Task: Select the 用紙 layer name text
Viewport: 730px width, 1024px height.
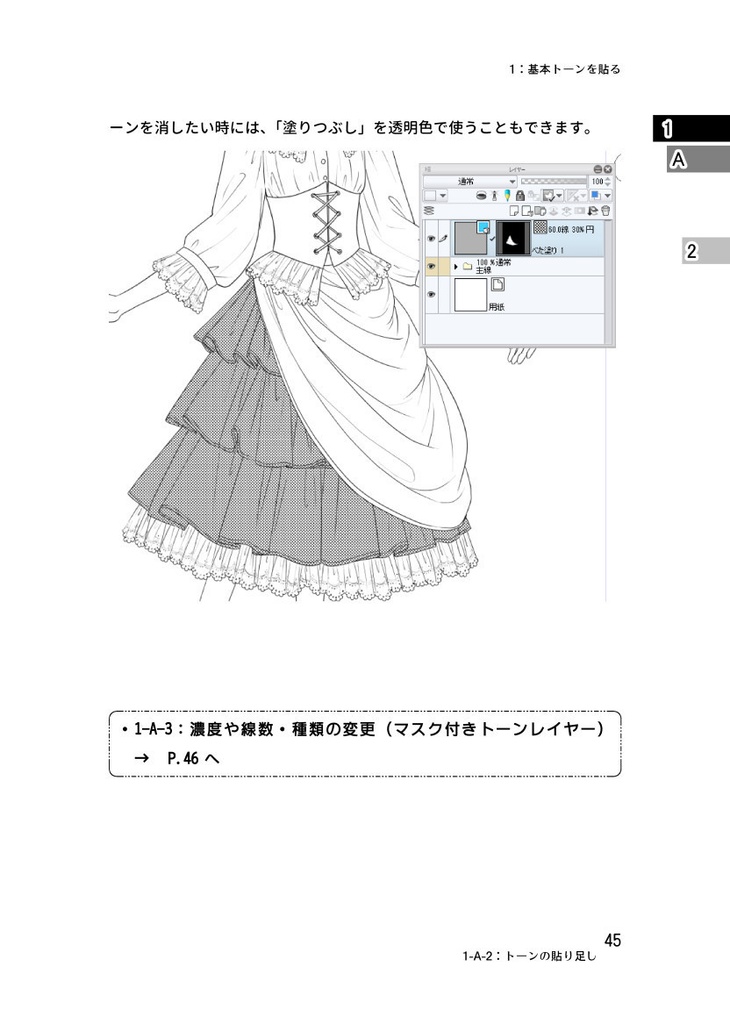Action: coord(496,307)
